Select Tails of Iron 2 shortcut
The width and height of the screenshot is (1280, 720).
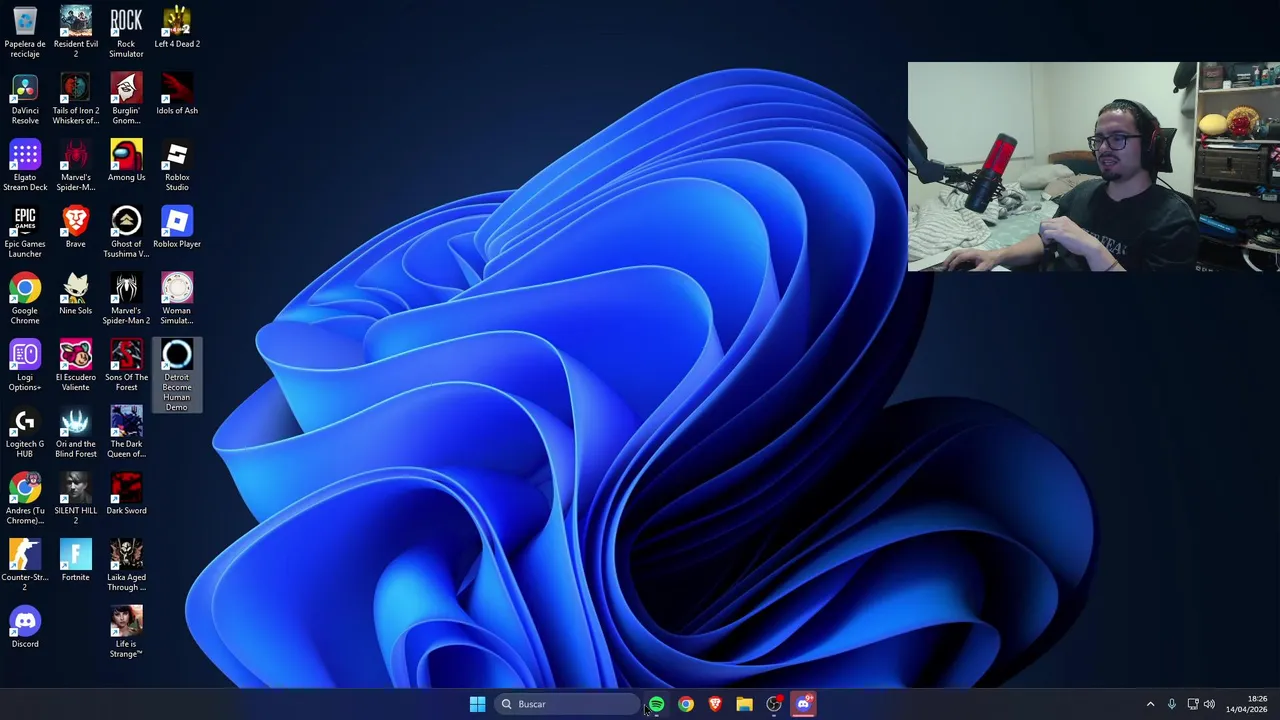76,98
